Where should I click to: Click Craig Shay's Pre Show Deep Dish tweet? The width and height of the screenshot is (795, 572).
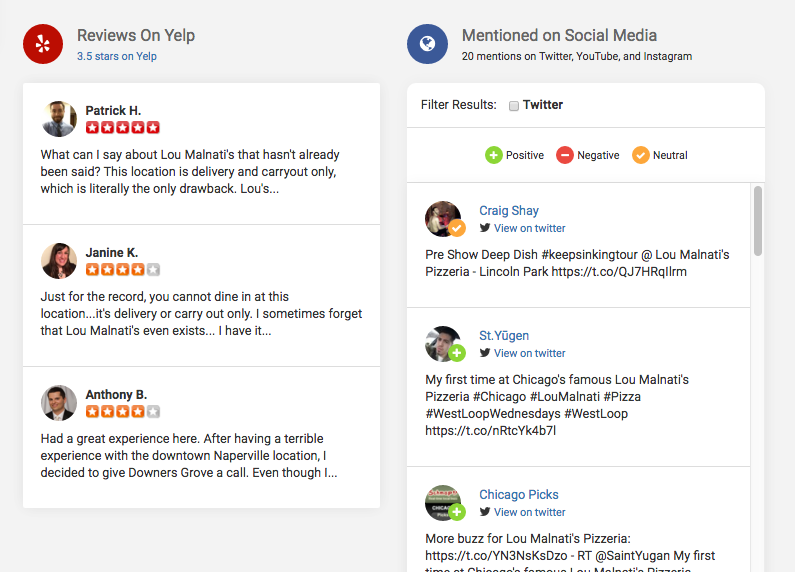point(577,263)
